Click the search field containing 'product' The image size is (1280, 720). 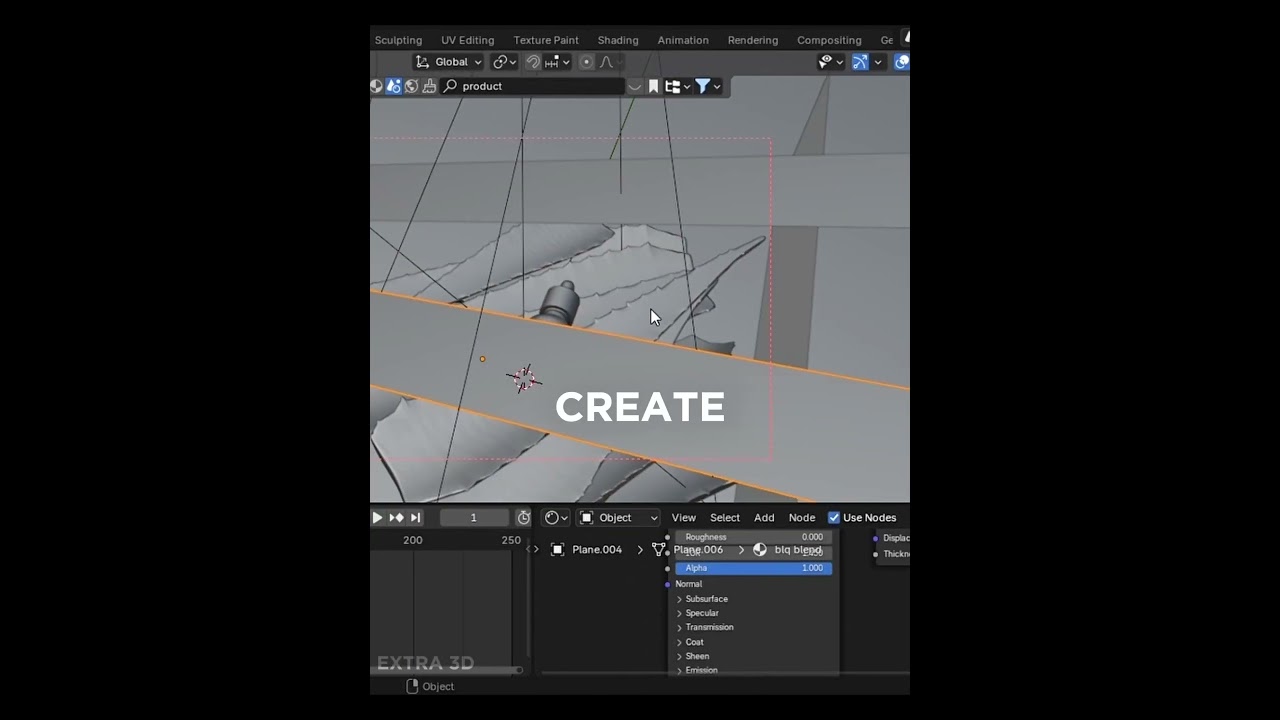coord(533,86)
